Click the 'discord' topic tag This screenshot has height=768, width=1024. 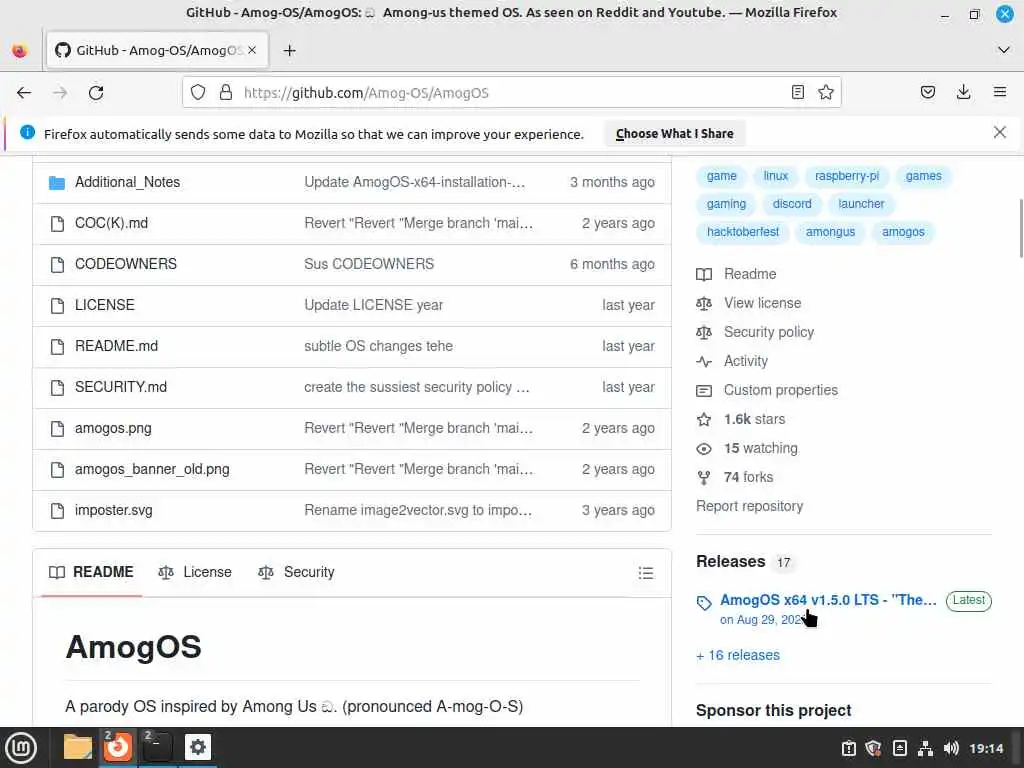pyautogui.click(x=792, y=204)
